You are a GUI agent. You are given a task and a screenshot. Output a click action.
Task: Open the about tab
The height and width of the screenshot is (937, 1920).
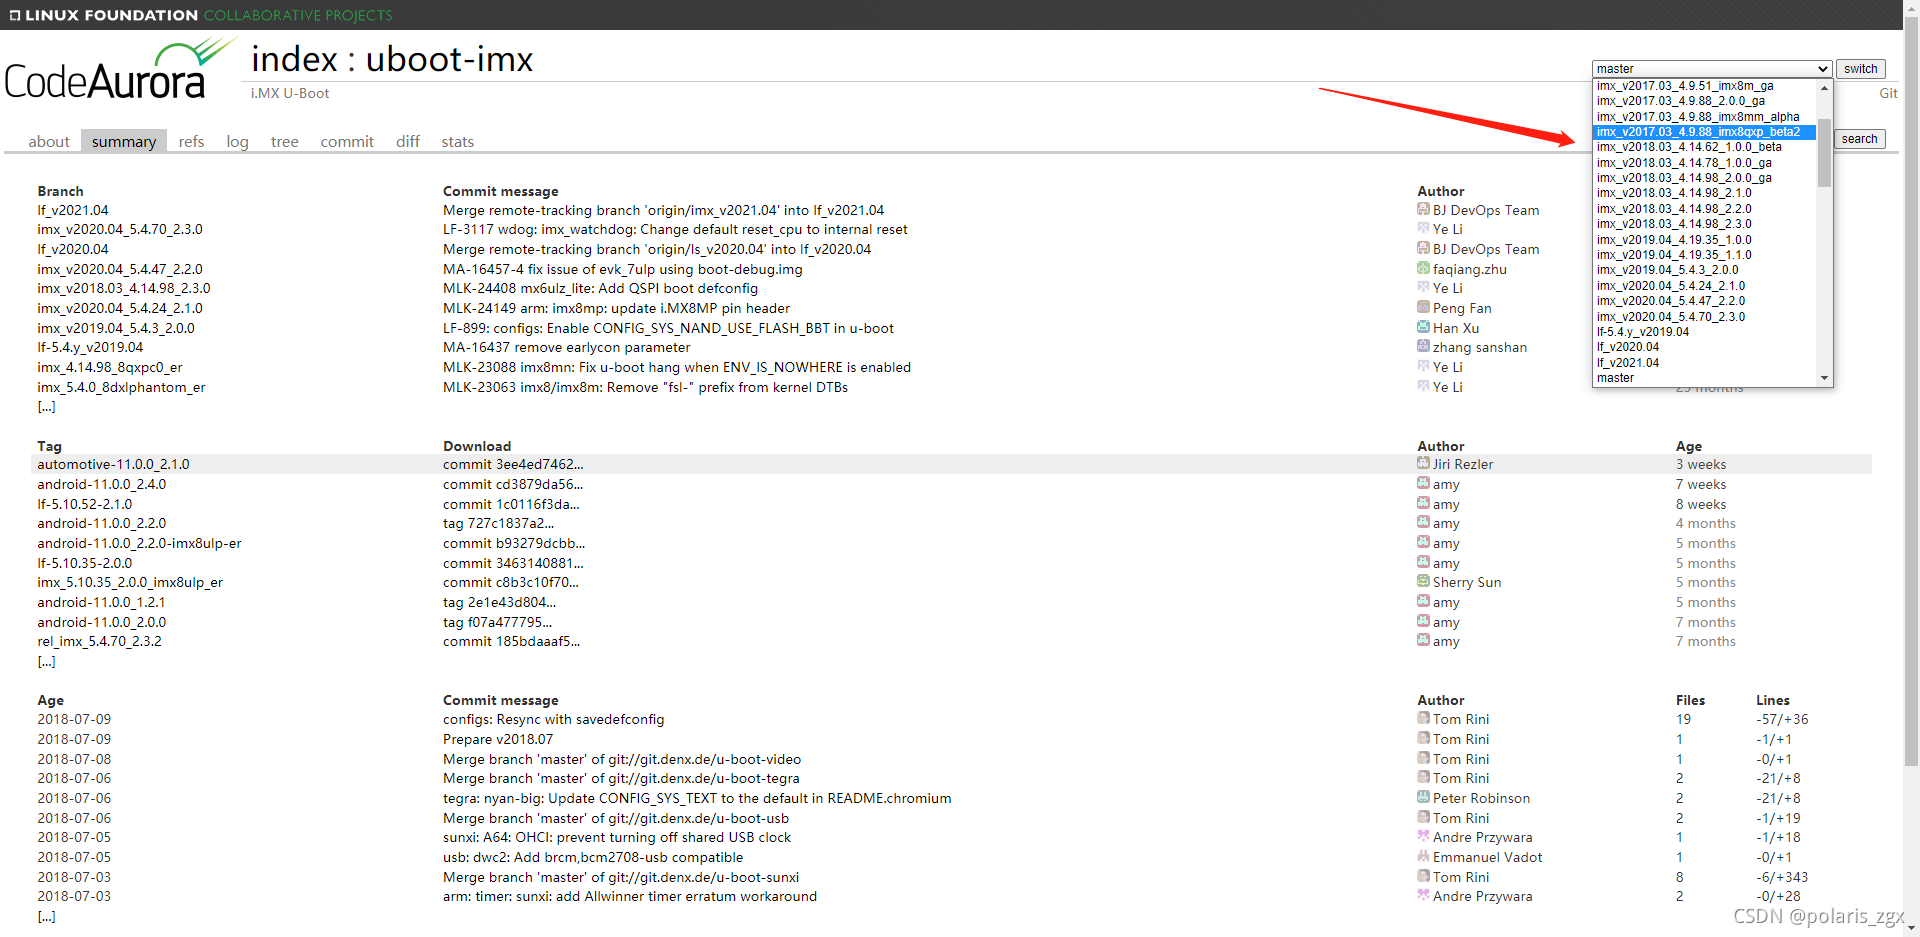point(49,142)
